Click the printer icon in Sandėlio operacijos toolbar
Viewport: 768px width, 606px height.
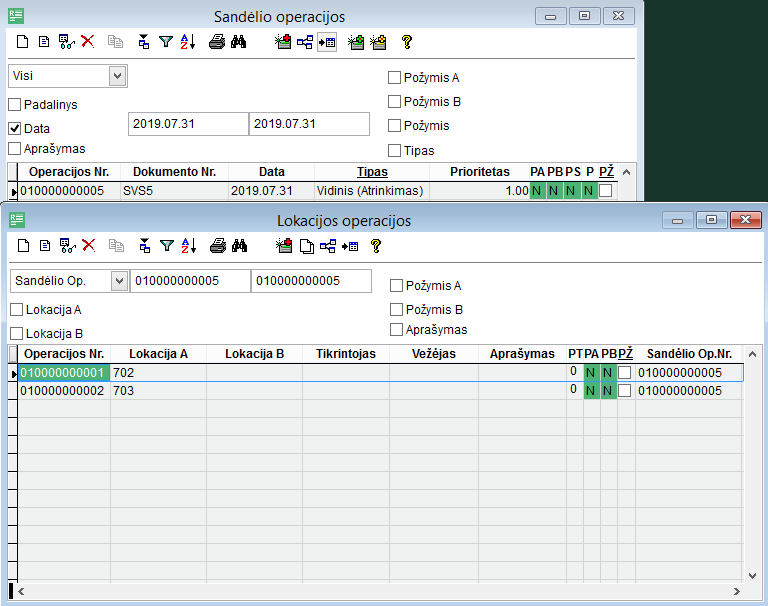[216, 42]
